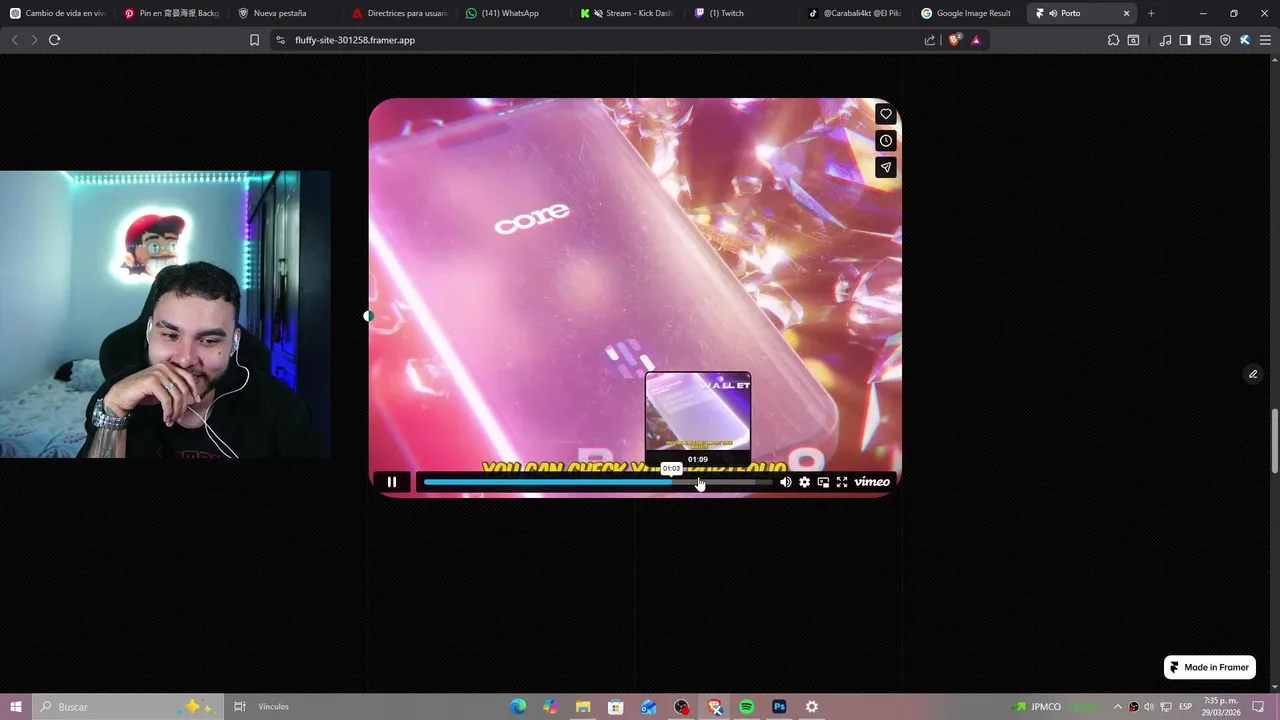1280x720 pixels.
Task: Open Windows Settings from taskbar
Action: pyautogui.click(x=812, y=706)
